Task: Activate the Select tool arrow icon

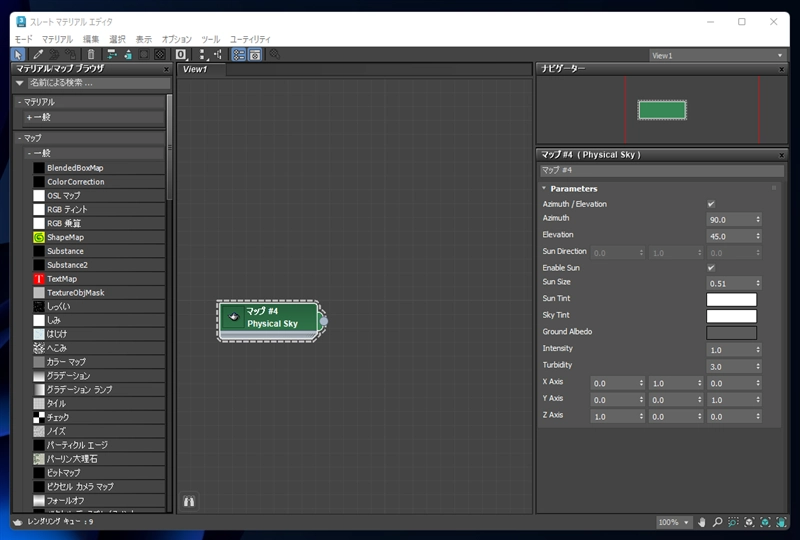Action: point(18,55)
